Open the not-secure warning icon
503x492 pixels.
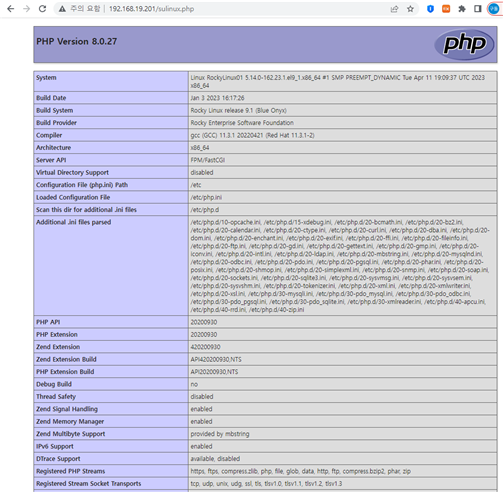(62, 9)
